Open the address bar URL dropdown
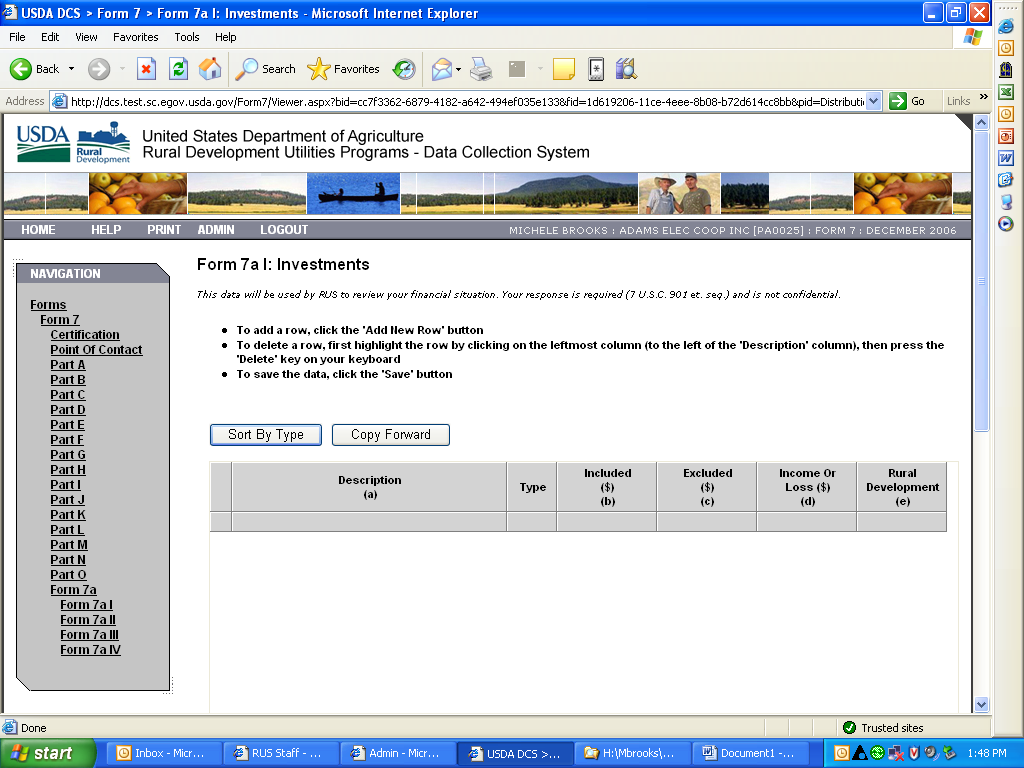1024x768 pixels. (873, 101)
